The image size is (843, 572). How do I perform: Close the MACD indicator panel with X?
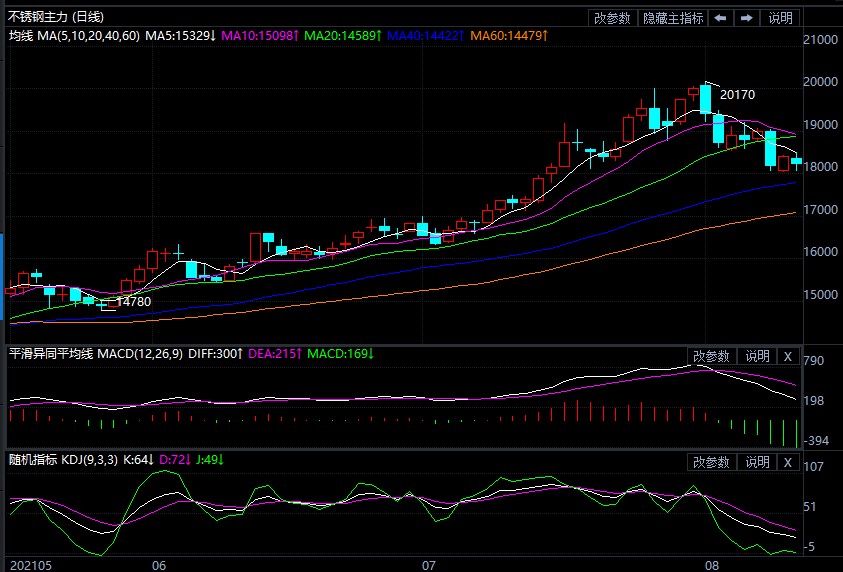[x=787, y=356]
